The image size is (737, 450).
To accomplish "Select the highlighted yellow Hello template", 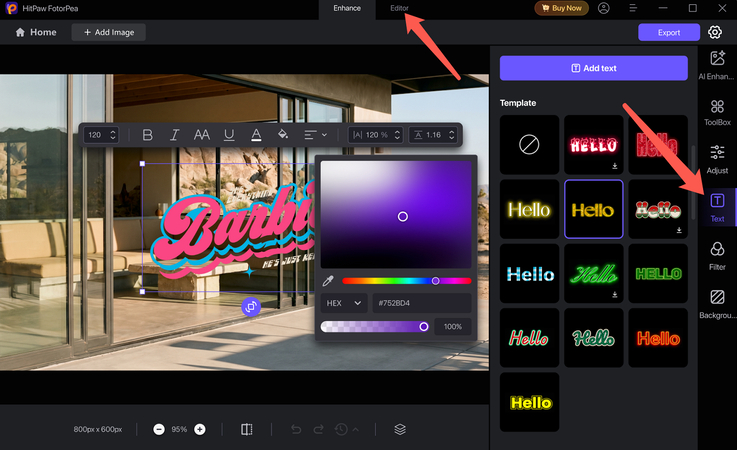I will click(x=594, y=209).
